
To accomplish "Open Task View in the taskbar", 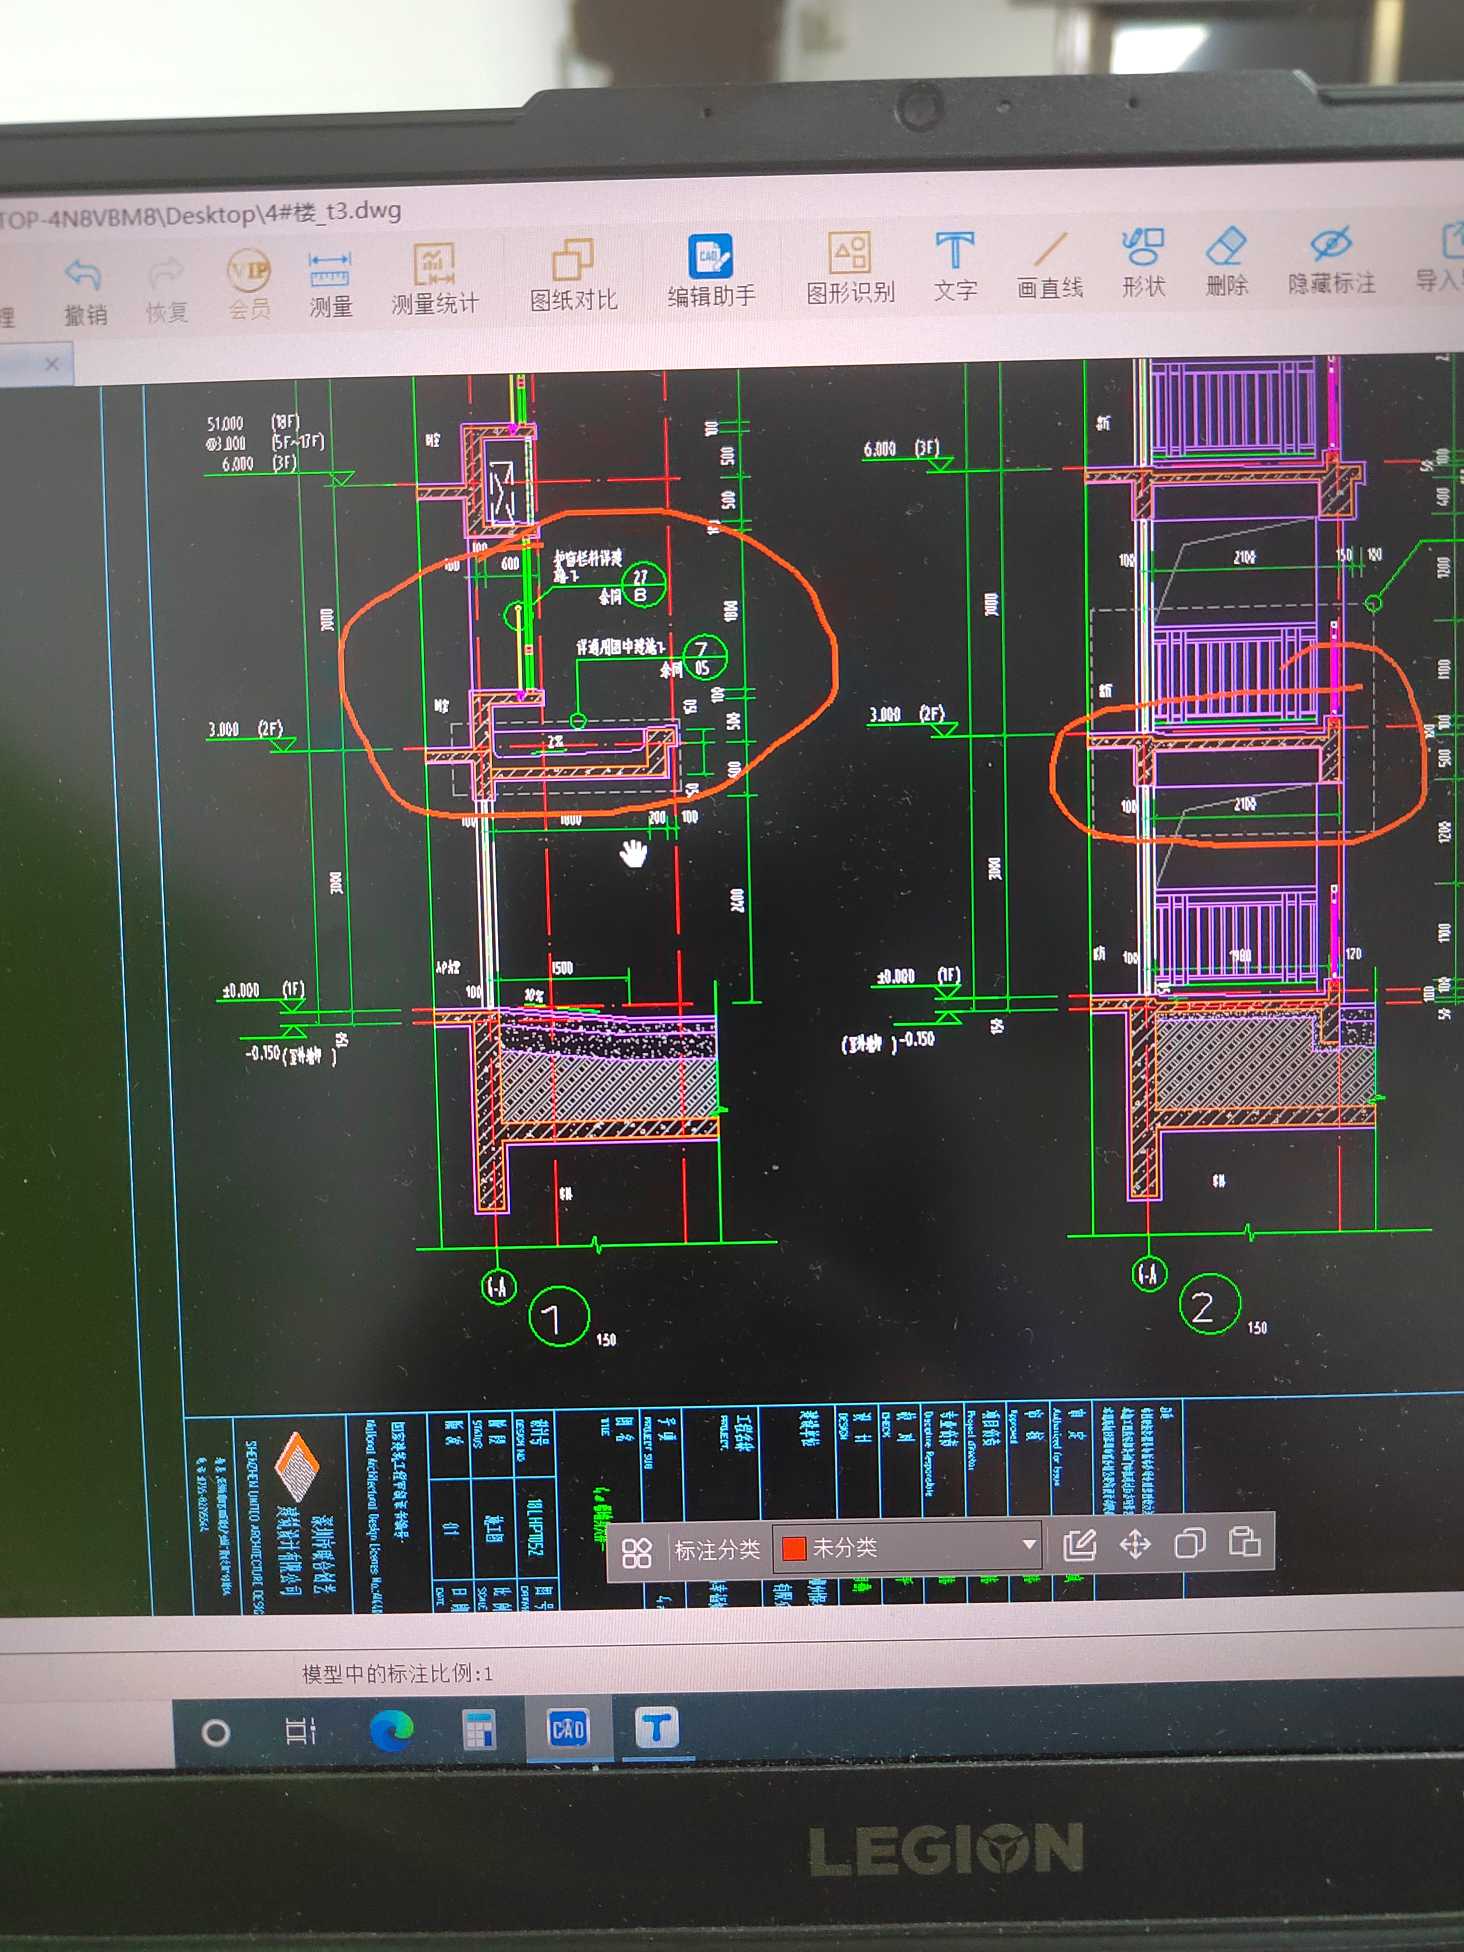I will (x=300, y=1731).
